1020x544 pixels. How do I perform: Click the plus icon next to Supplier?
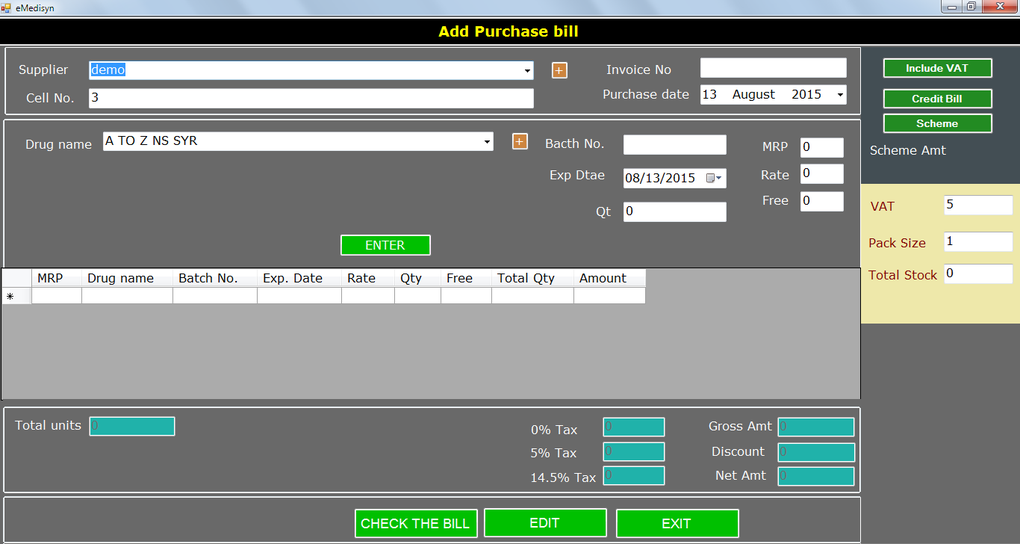(x=559, y=70)
